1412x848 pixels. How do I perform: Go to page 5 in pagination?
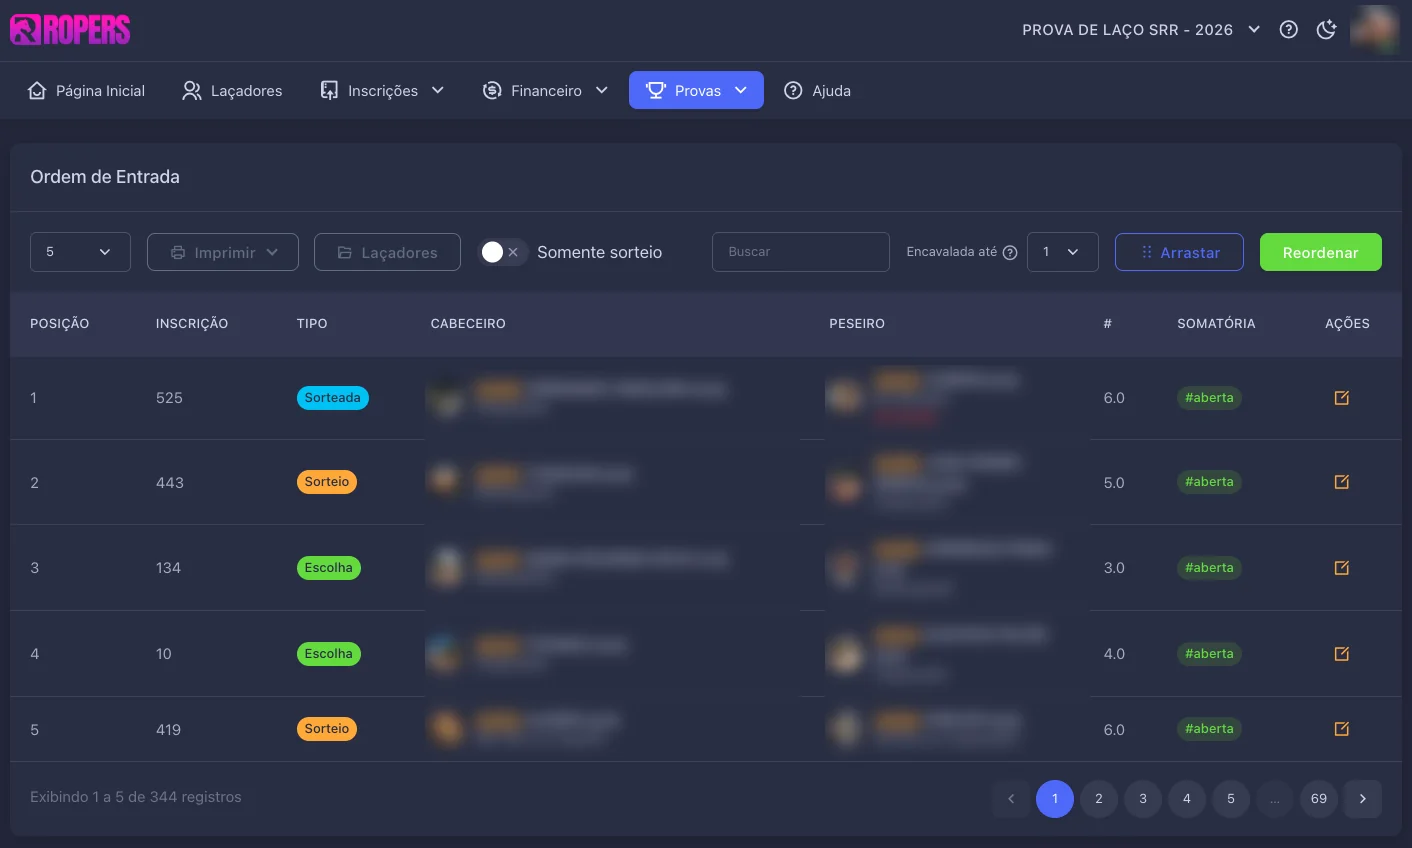coord(1231,799)
